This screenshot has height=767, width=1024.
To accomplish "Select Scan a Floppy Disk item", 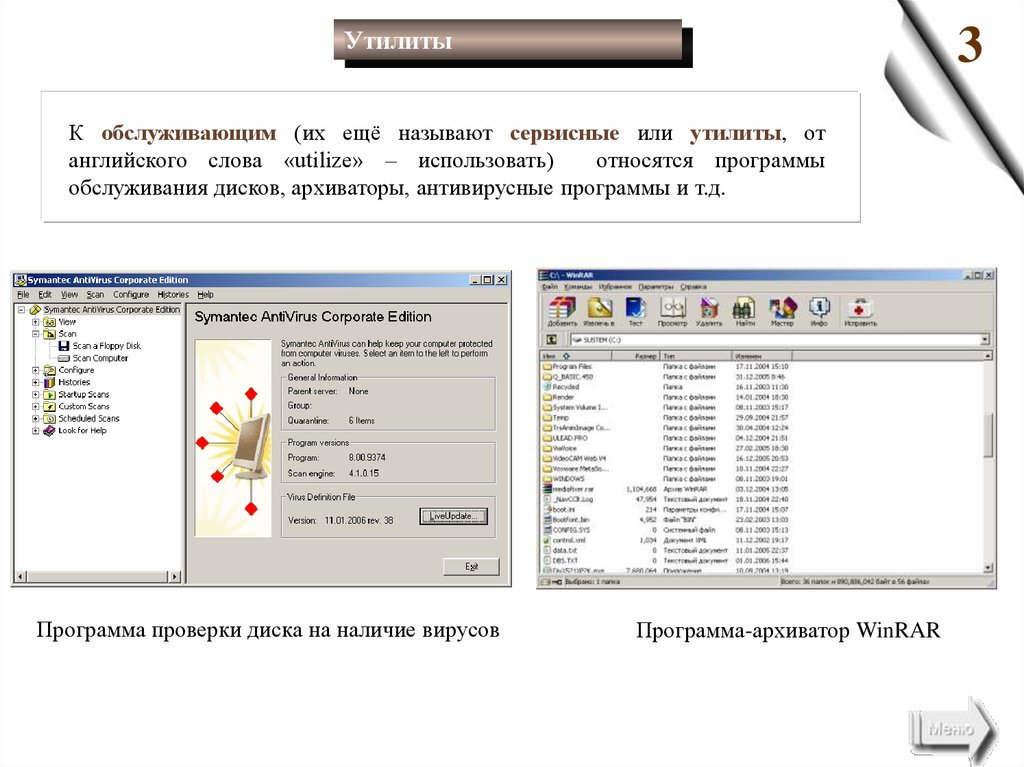I will point(106,346).
